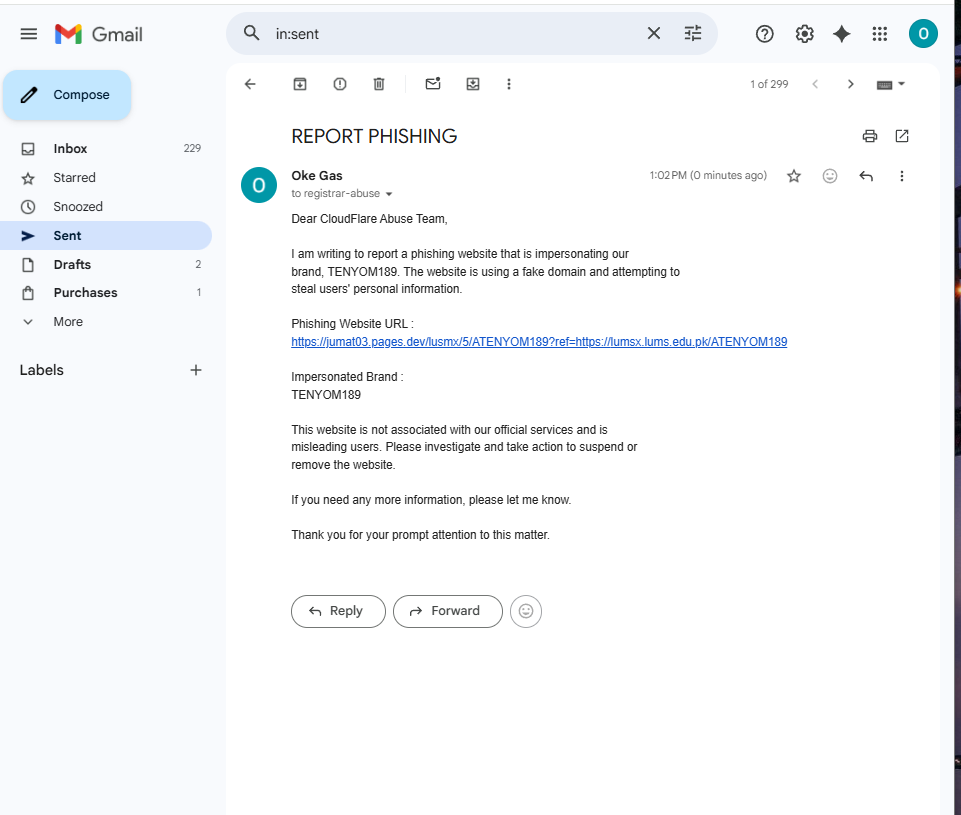Click the Reply button below the message
This screenshot has width=961, height=815.
(x=338, y=611)
